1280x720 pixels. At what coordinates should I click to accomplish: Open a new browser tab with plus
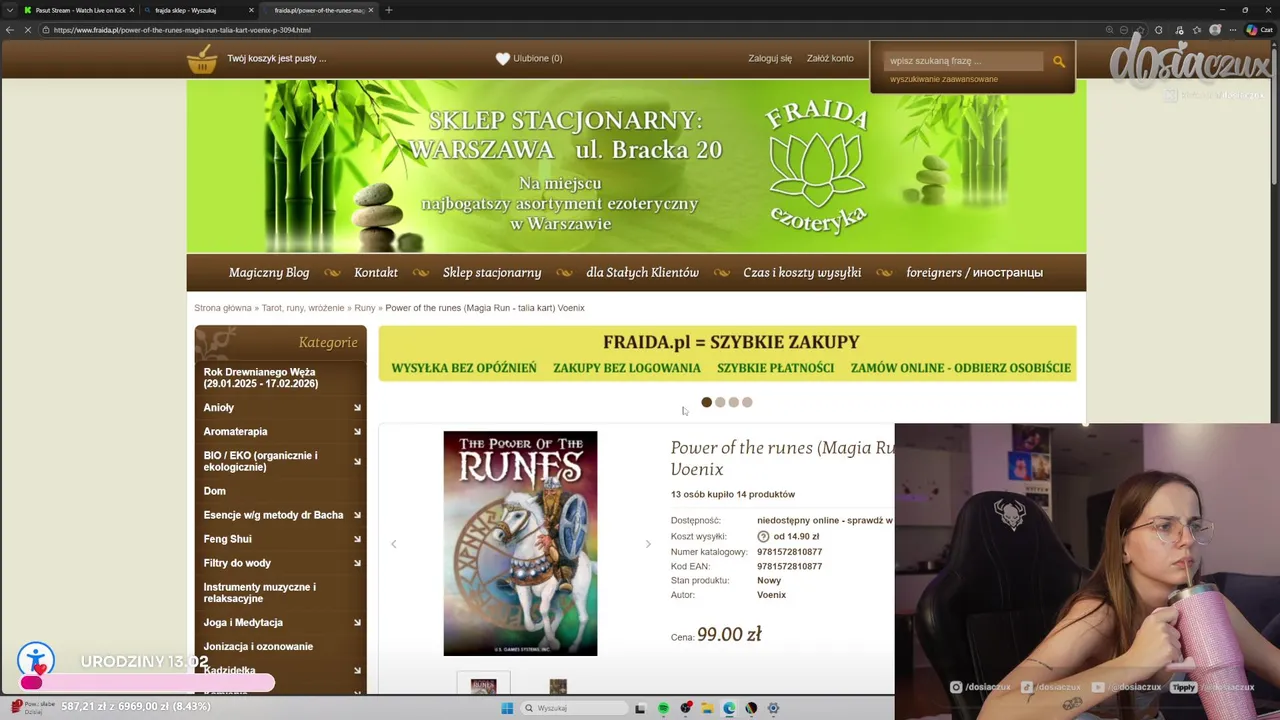[x=389, y=10]
